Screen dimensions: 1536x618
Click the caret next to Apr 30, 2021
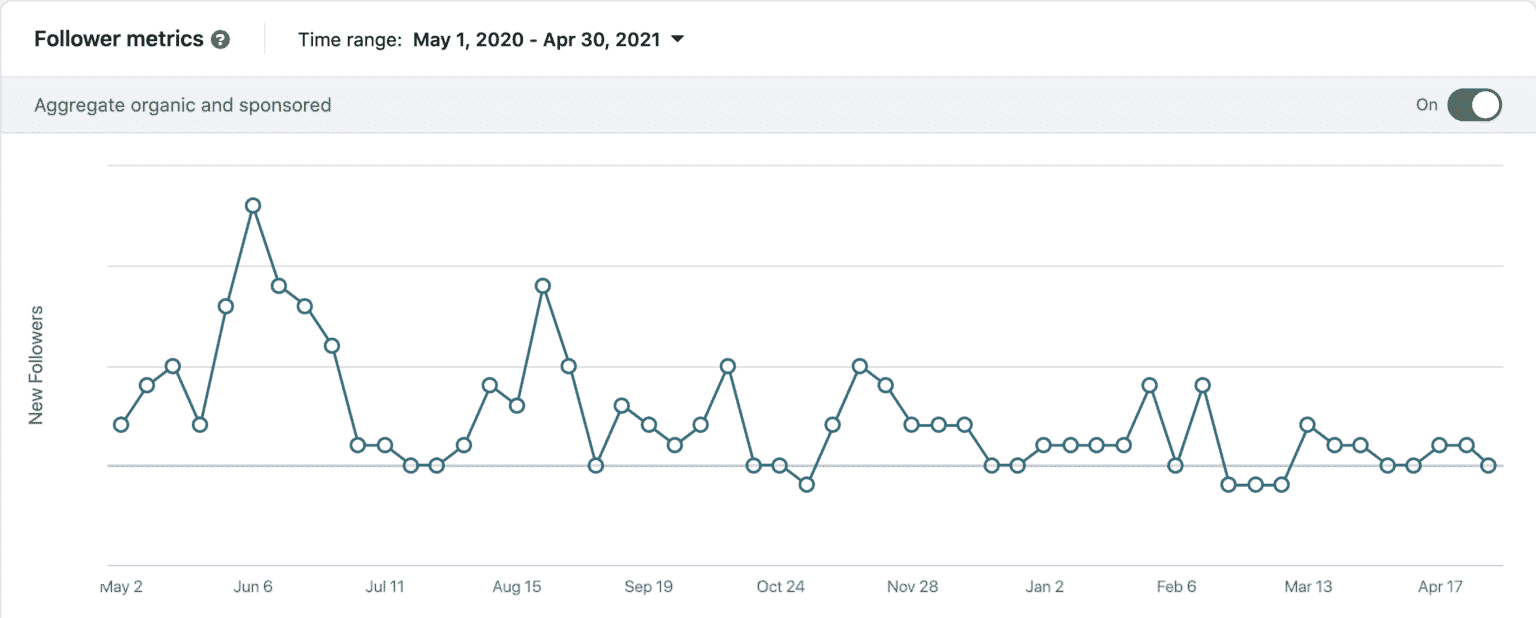(x=677, y=39)
